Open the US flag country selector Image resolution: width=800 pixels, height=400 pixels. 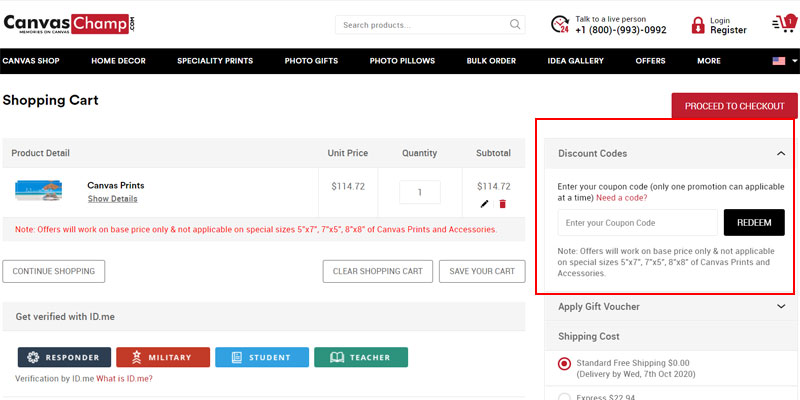tap(784, 61)
